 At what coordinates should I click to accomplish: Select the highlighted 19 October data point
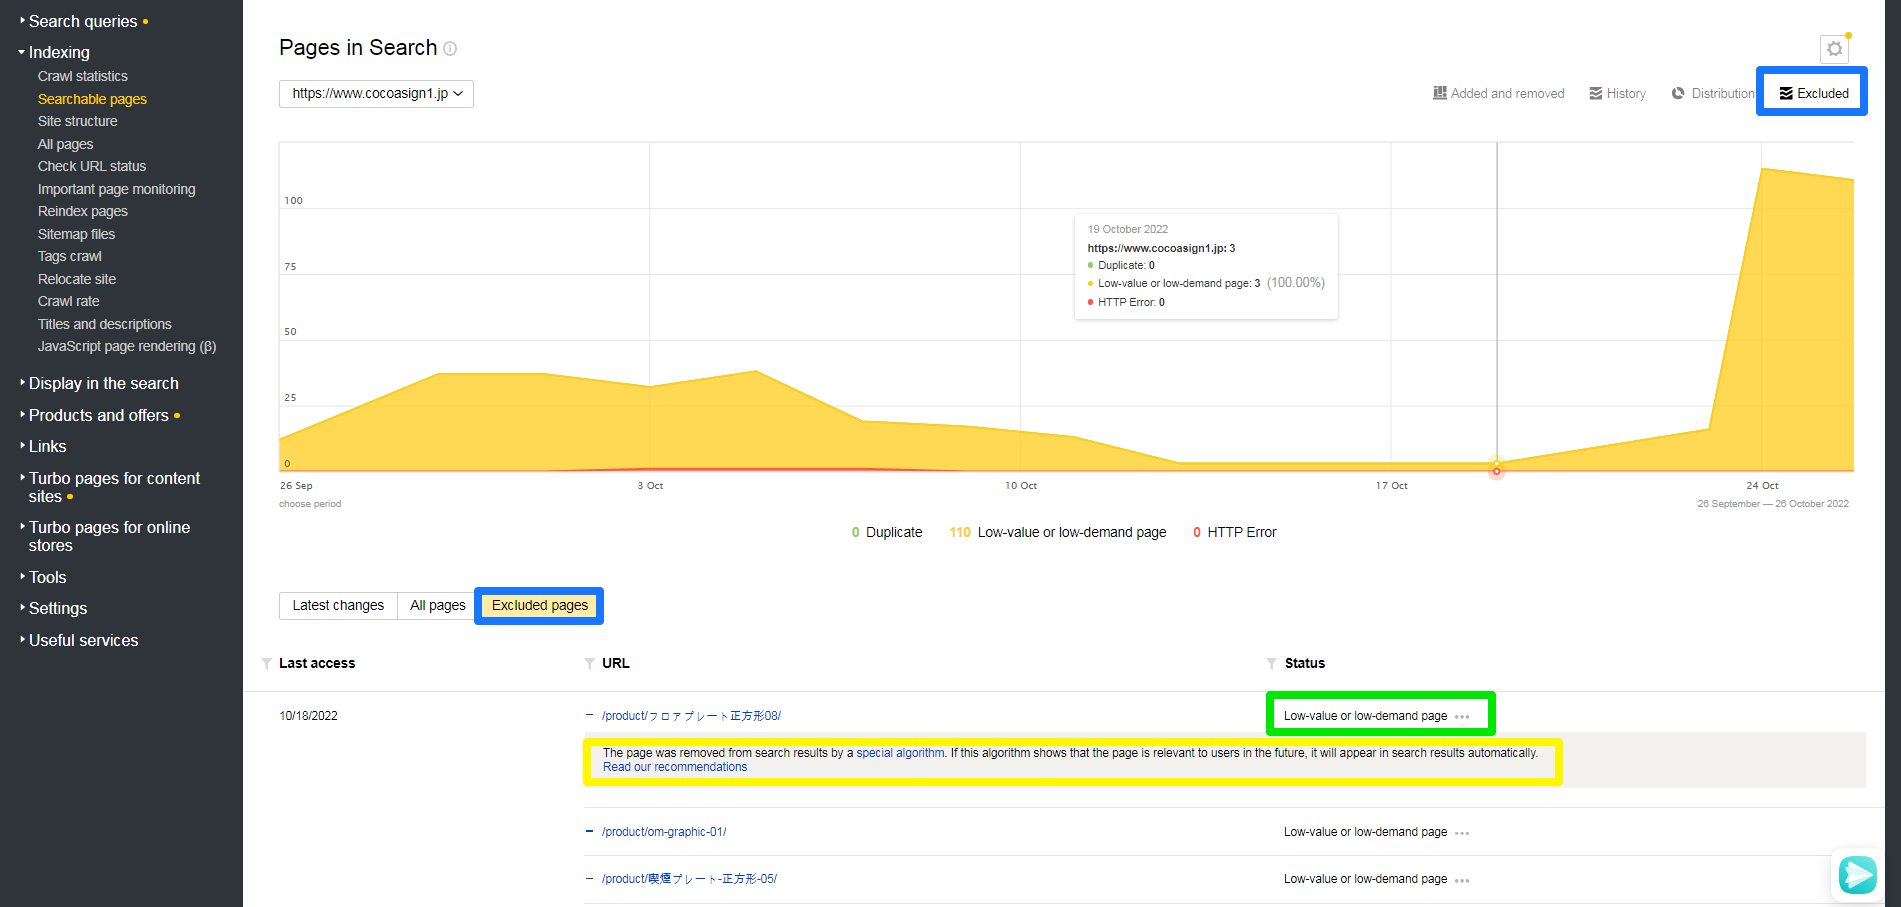[x=1496, y=469]
